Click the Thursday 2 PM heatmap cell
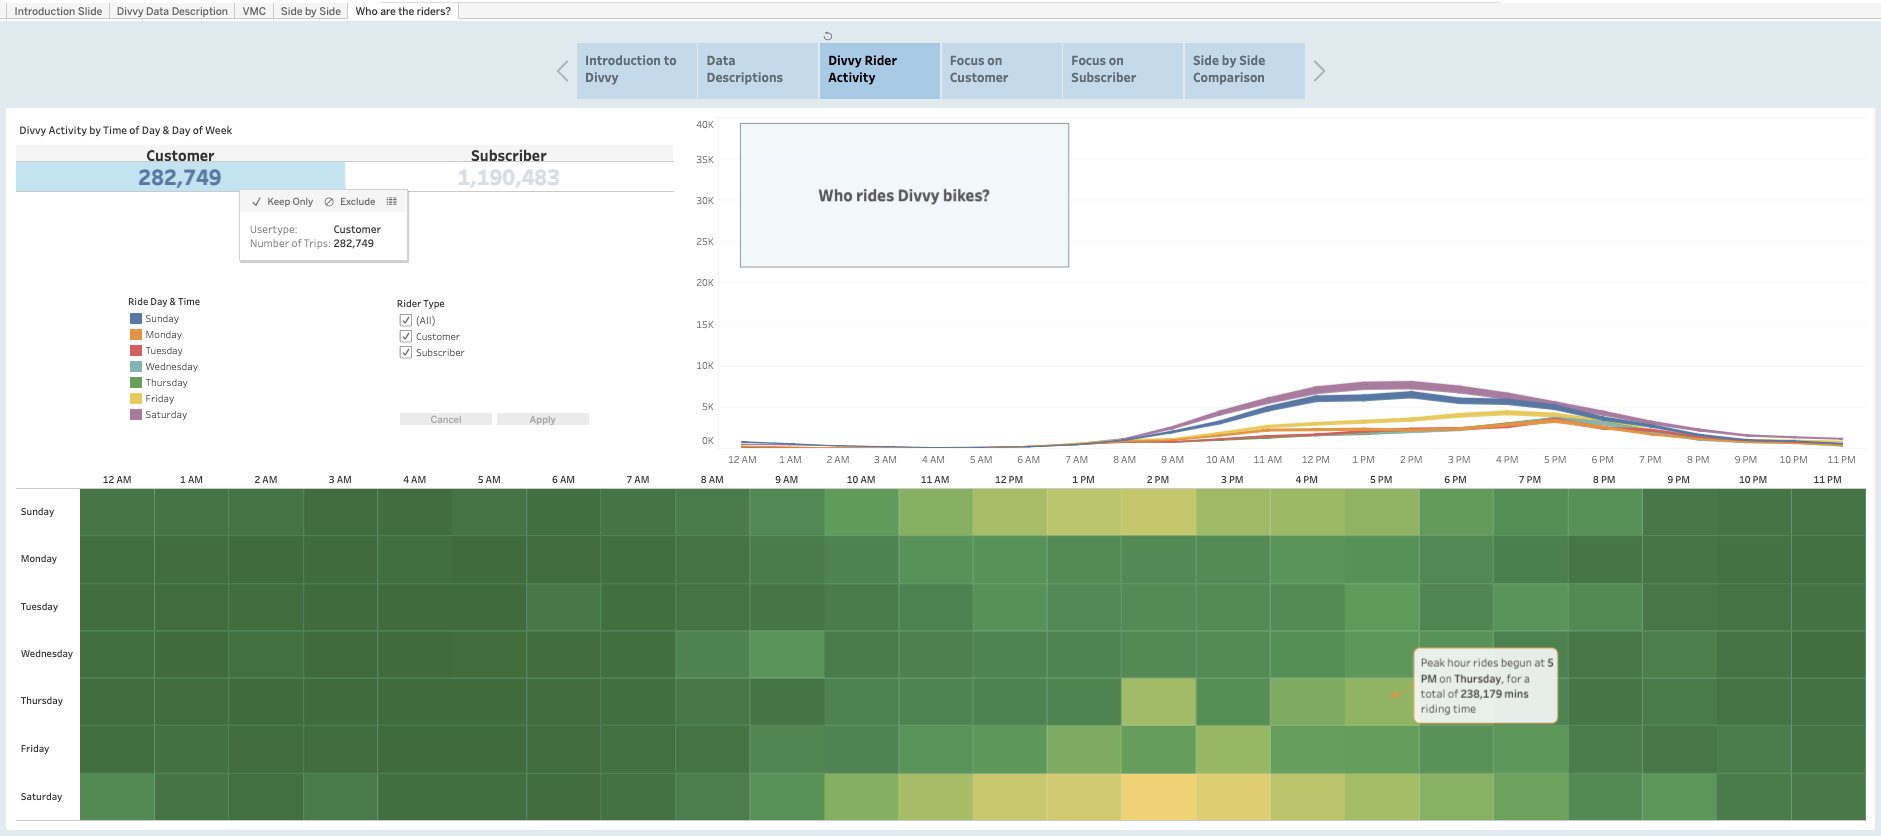The width and height of the screenshot is (1881, 836). 1158,701
